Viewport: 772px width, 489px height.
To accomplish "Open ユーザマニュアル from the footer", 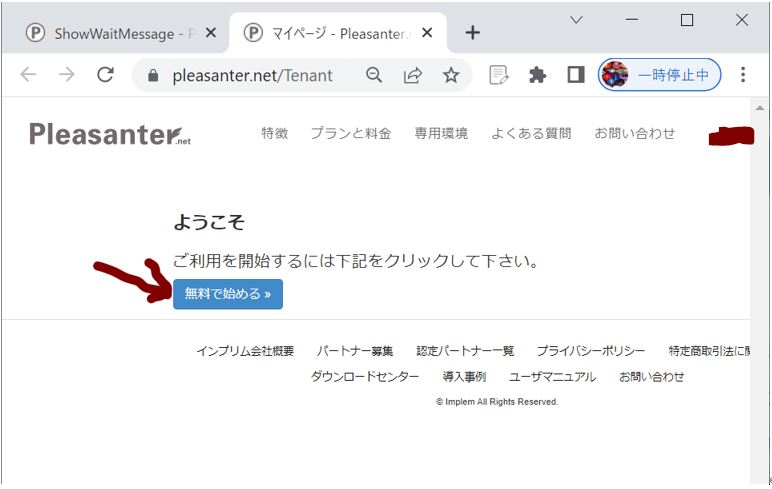I will point(552,377).
